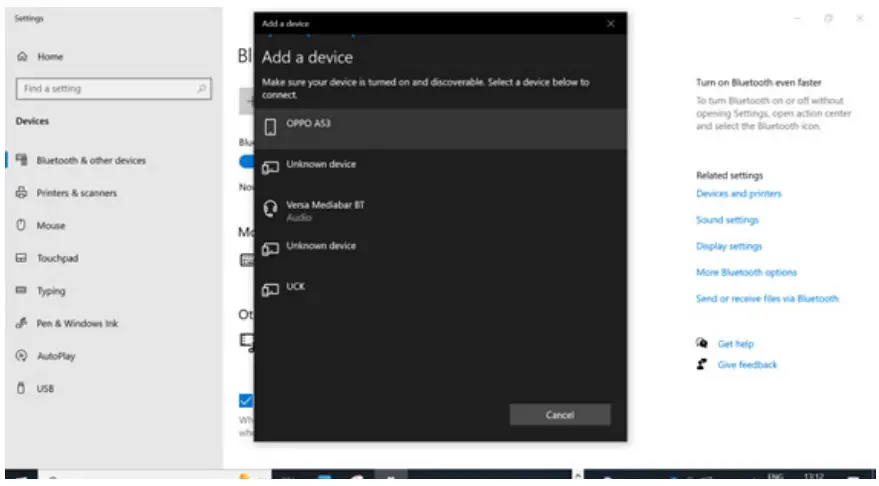Select the OPPO A53 phone device

point(440,128)
